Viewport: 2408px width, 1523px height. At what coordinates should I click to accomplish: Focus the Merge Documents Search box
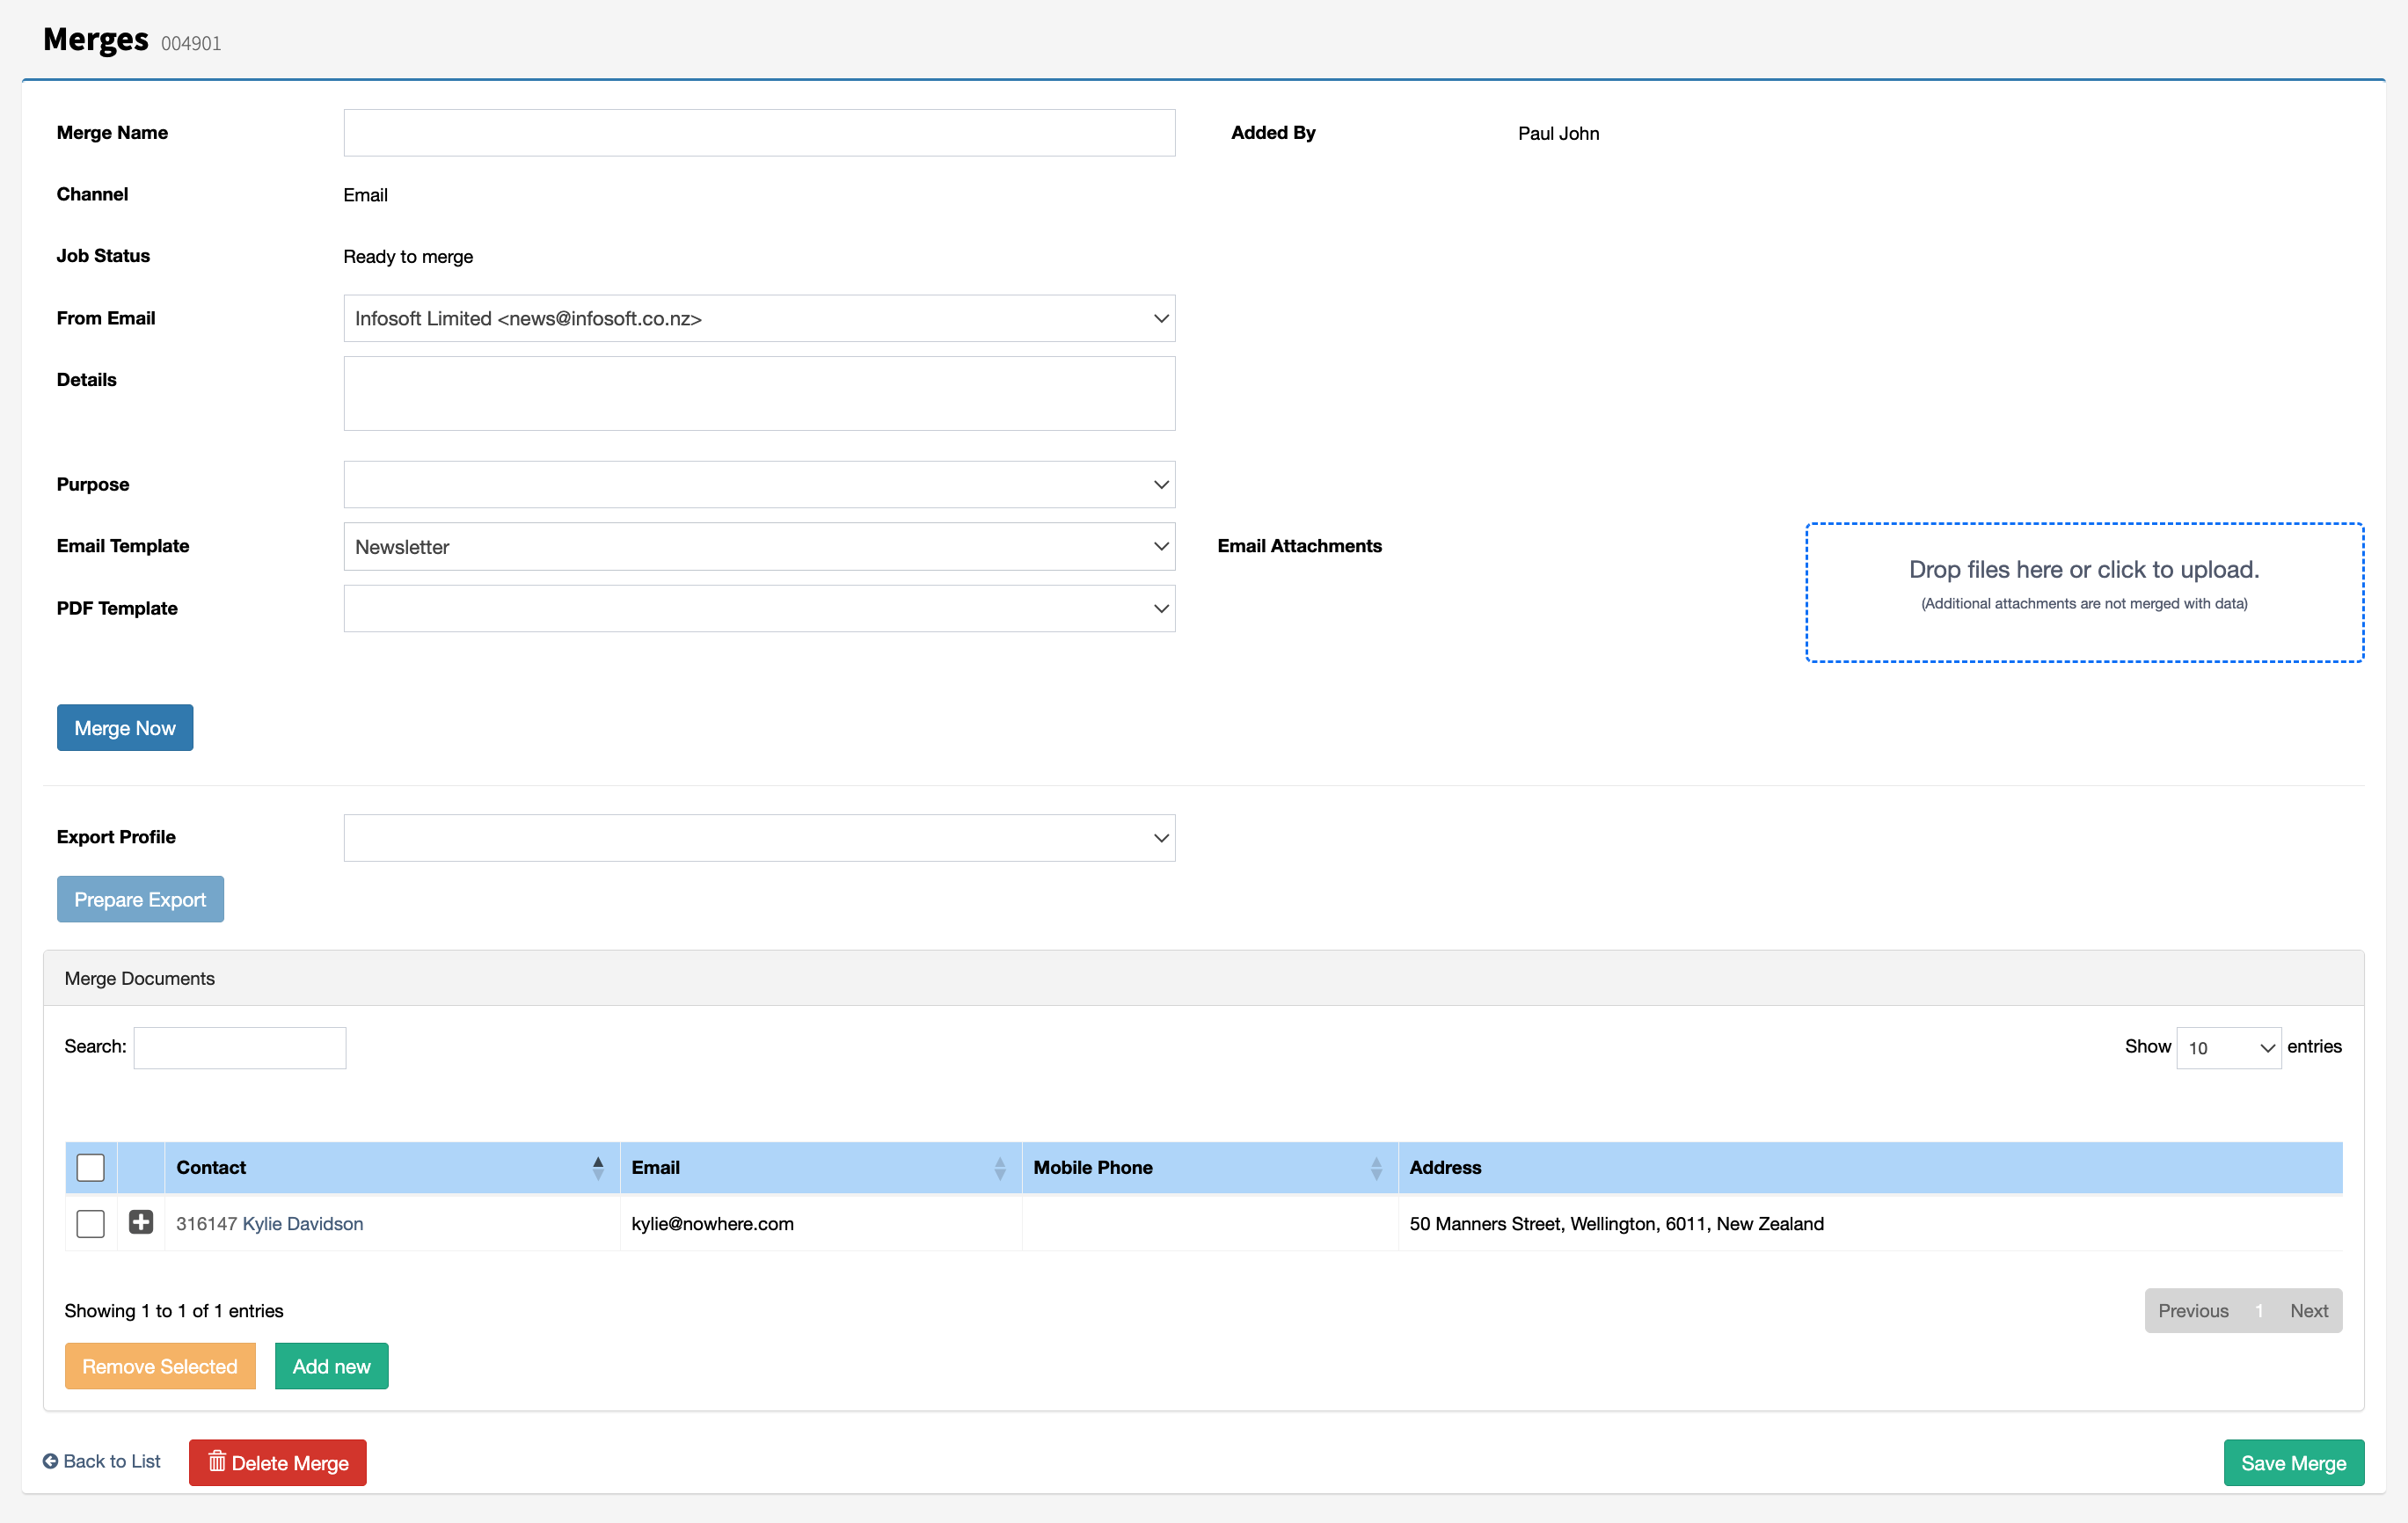(x=240, y=1047)
